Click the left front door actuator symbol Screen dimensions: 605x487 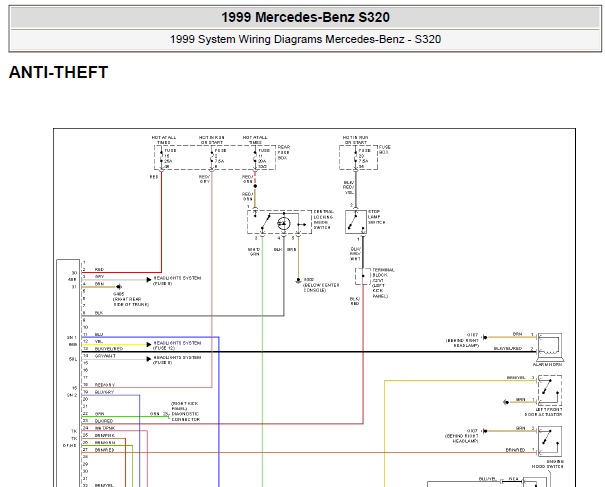click(x=549, y=391)
